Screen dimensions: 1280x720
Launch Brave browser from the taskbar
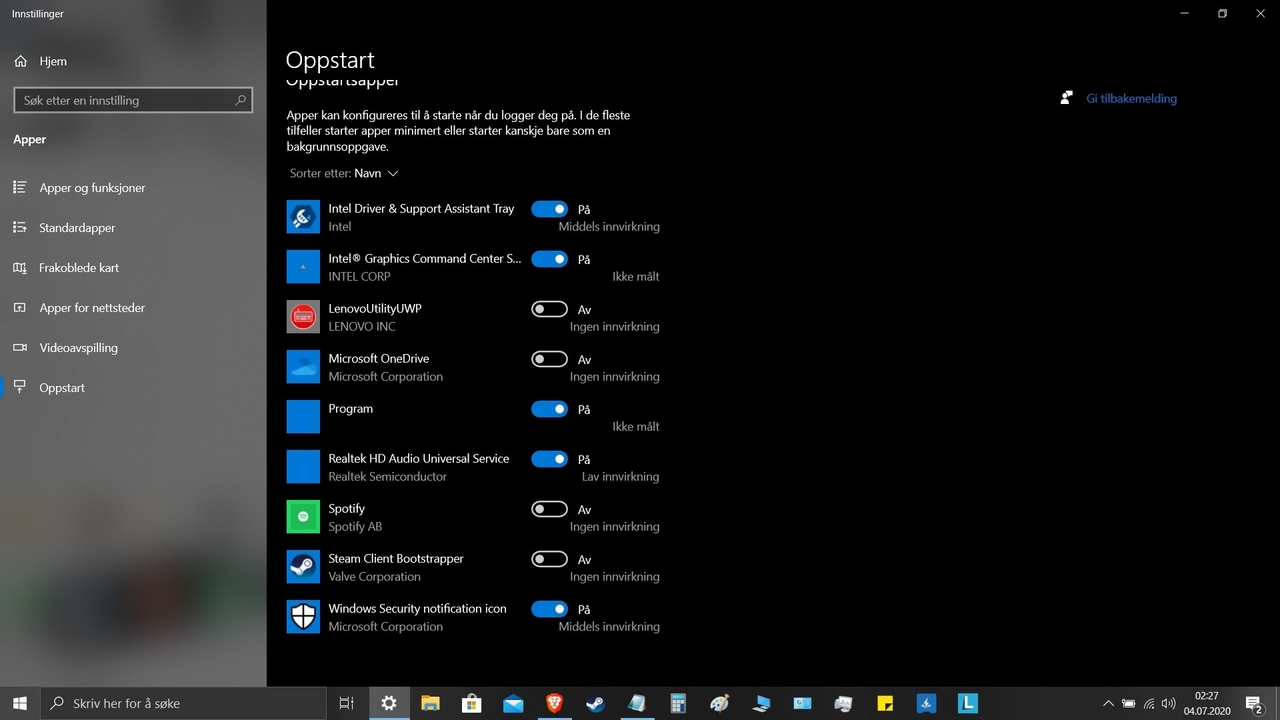tap(554, 703)
